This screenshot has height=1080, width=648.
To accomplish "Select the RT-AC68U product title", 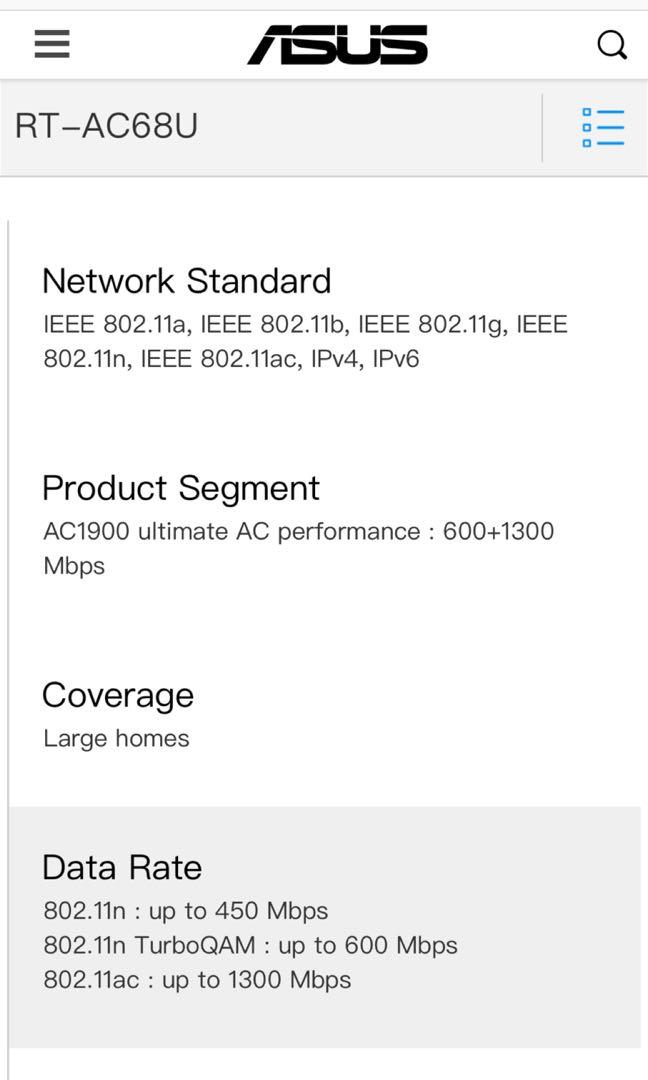I will click(x=106, y=126).
